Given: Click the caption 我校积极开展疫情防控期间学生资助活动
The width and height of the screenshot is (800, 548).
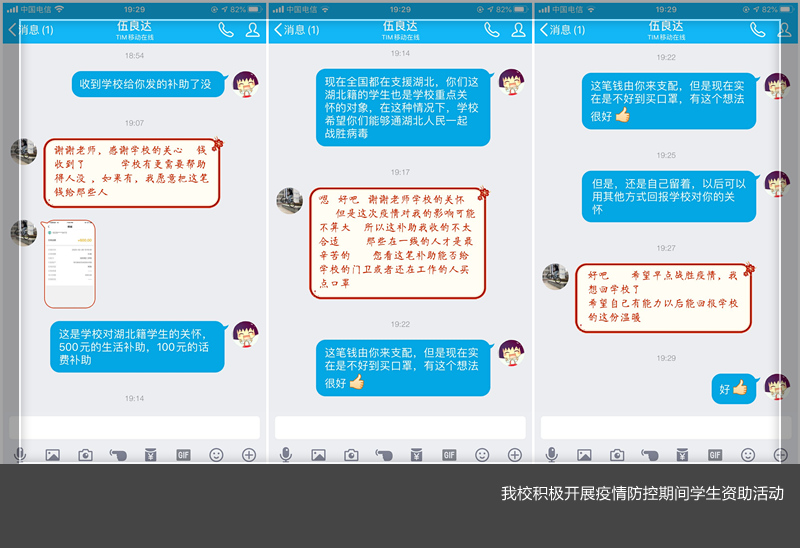Looking at the screenshot, I should [x=642, y=494].
